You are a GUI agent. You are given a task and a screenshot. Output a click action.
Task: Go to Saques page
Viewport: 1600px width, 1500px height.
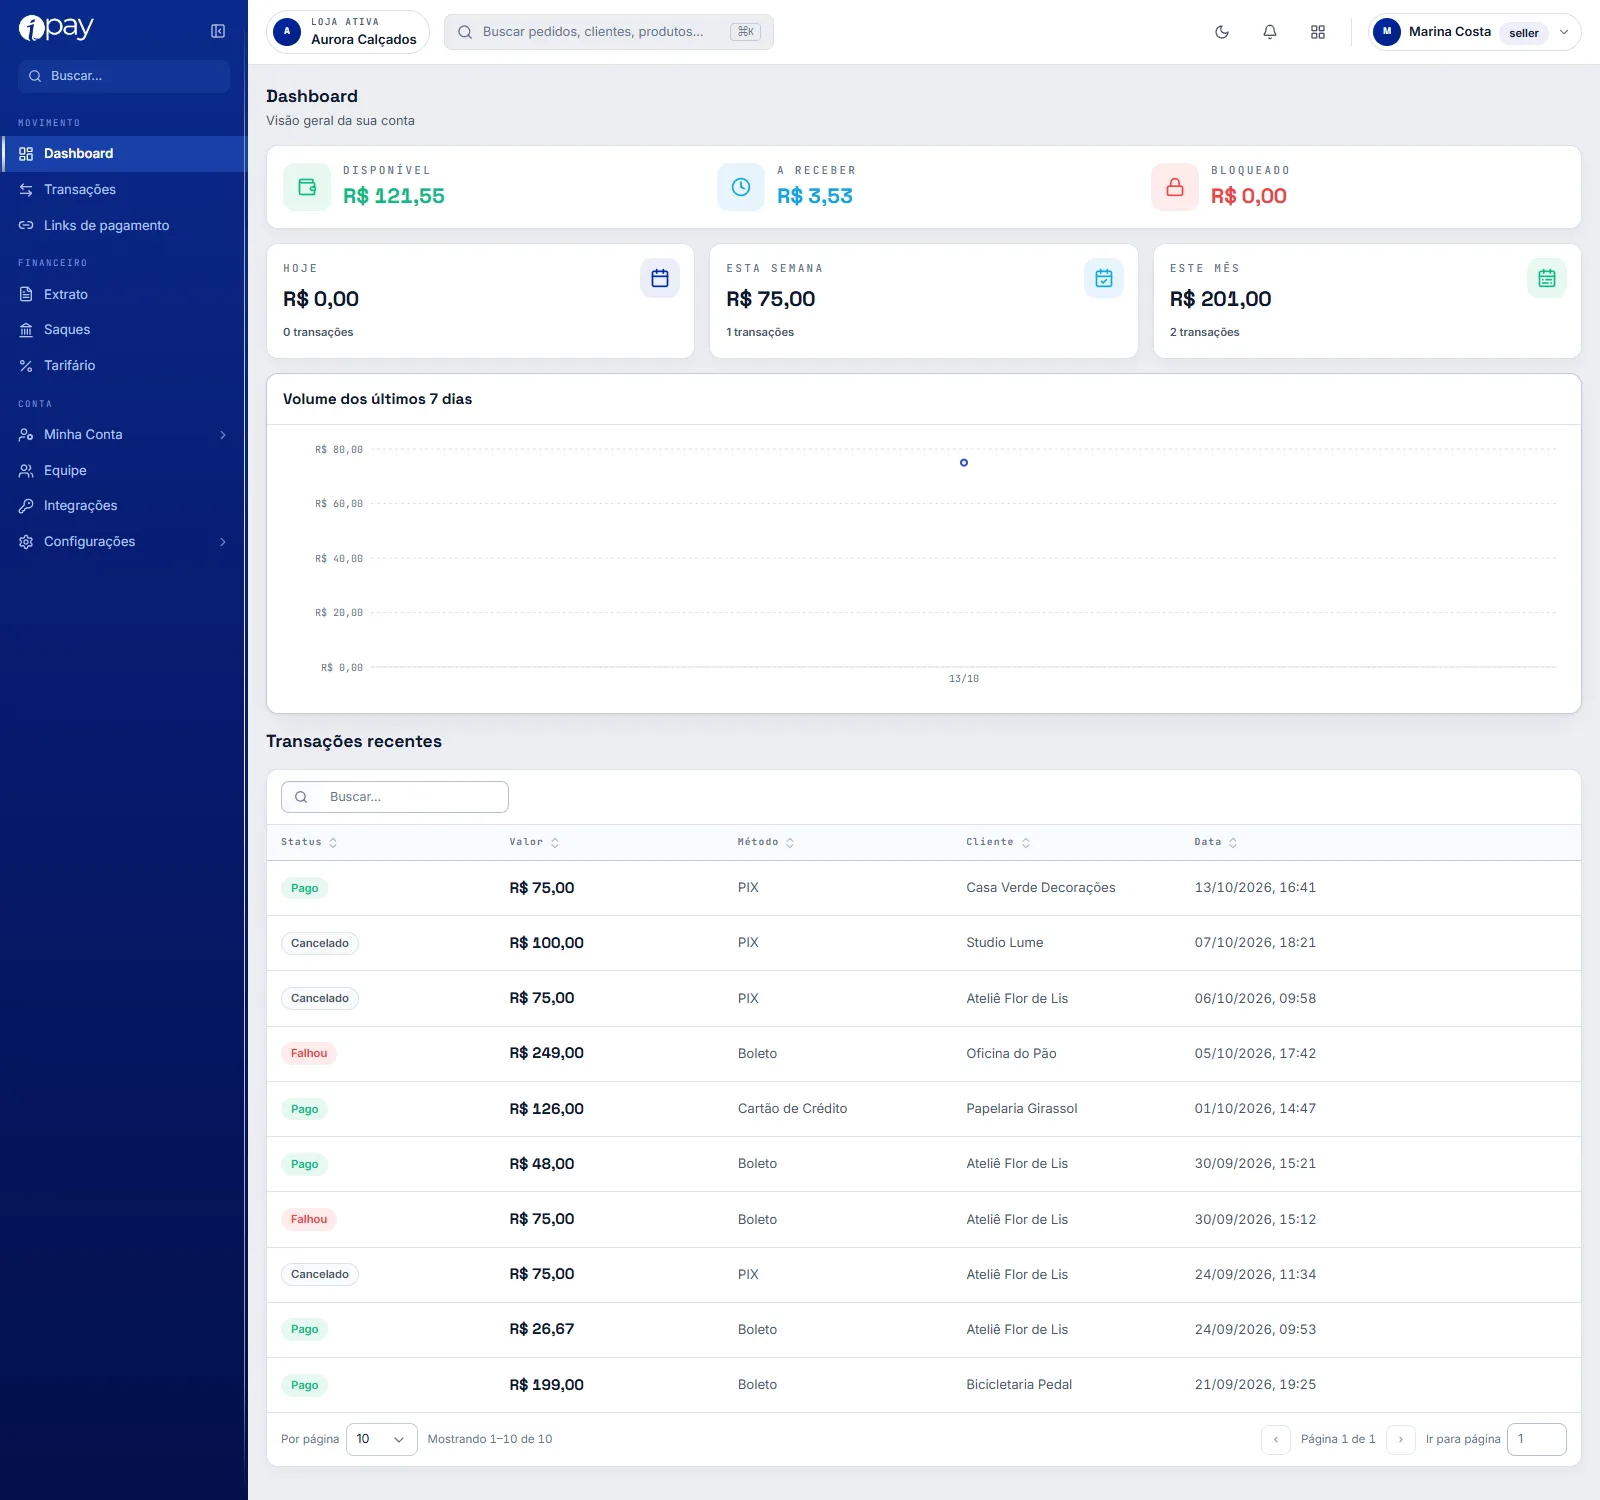pos(124,330)
